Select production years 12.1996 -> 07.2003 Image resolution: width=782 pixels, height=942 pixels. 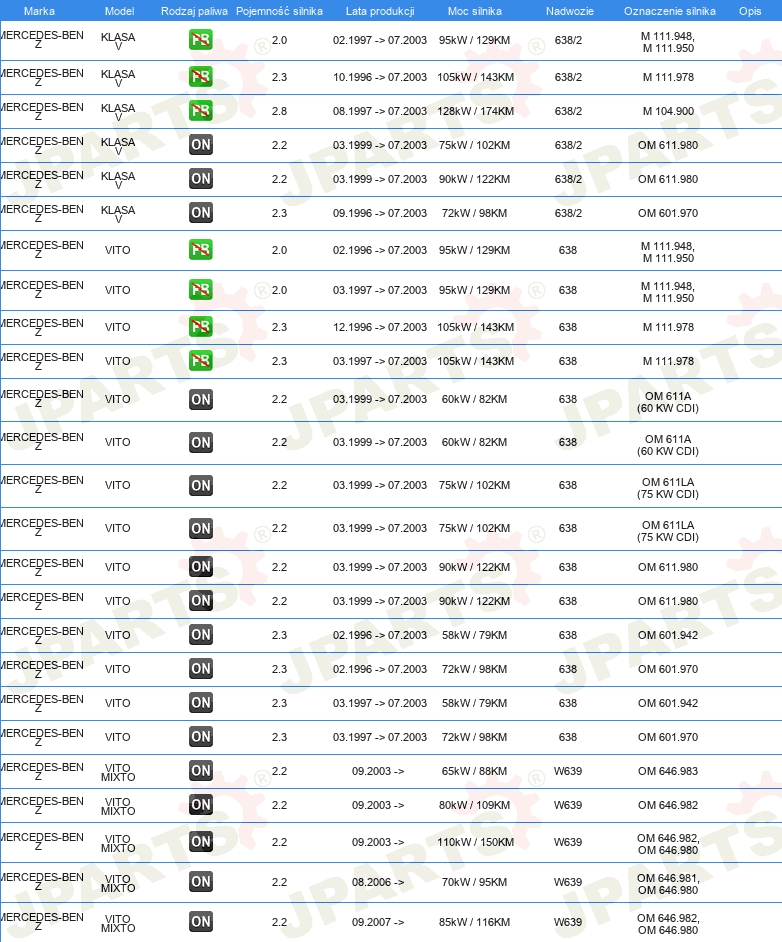click(x=380, y=327)
